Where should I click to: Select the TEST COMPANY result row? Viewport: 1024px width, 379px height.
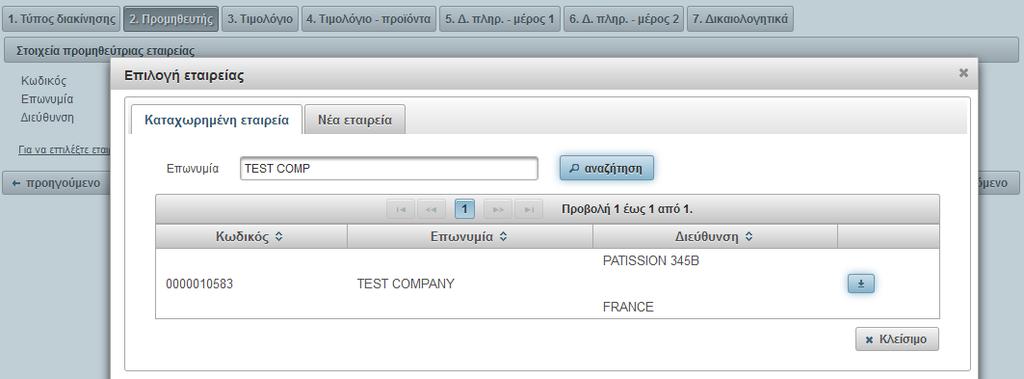tap(547, 284)
